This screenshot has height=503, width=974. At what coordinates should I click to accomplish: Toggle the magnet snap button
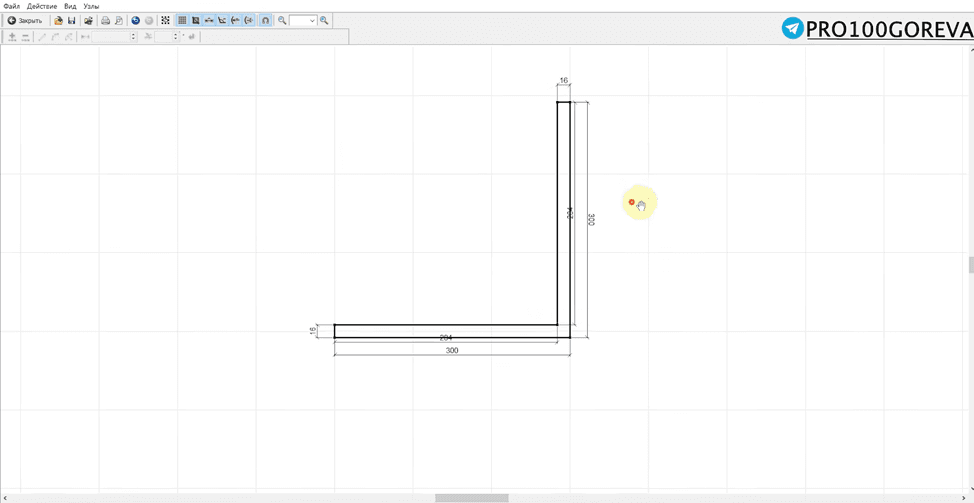[x=265, y=20]
